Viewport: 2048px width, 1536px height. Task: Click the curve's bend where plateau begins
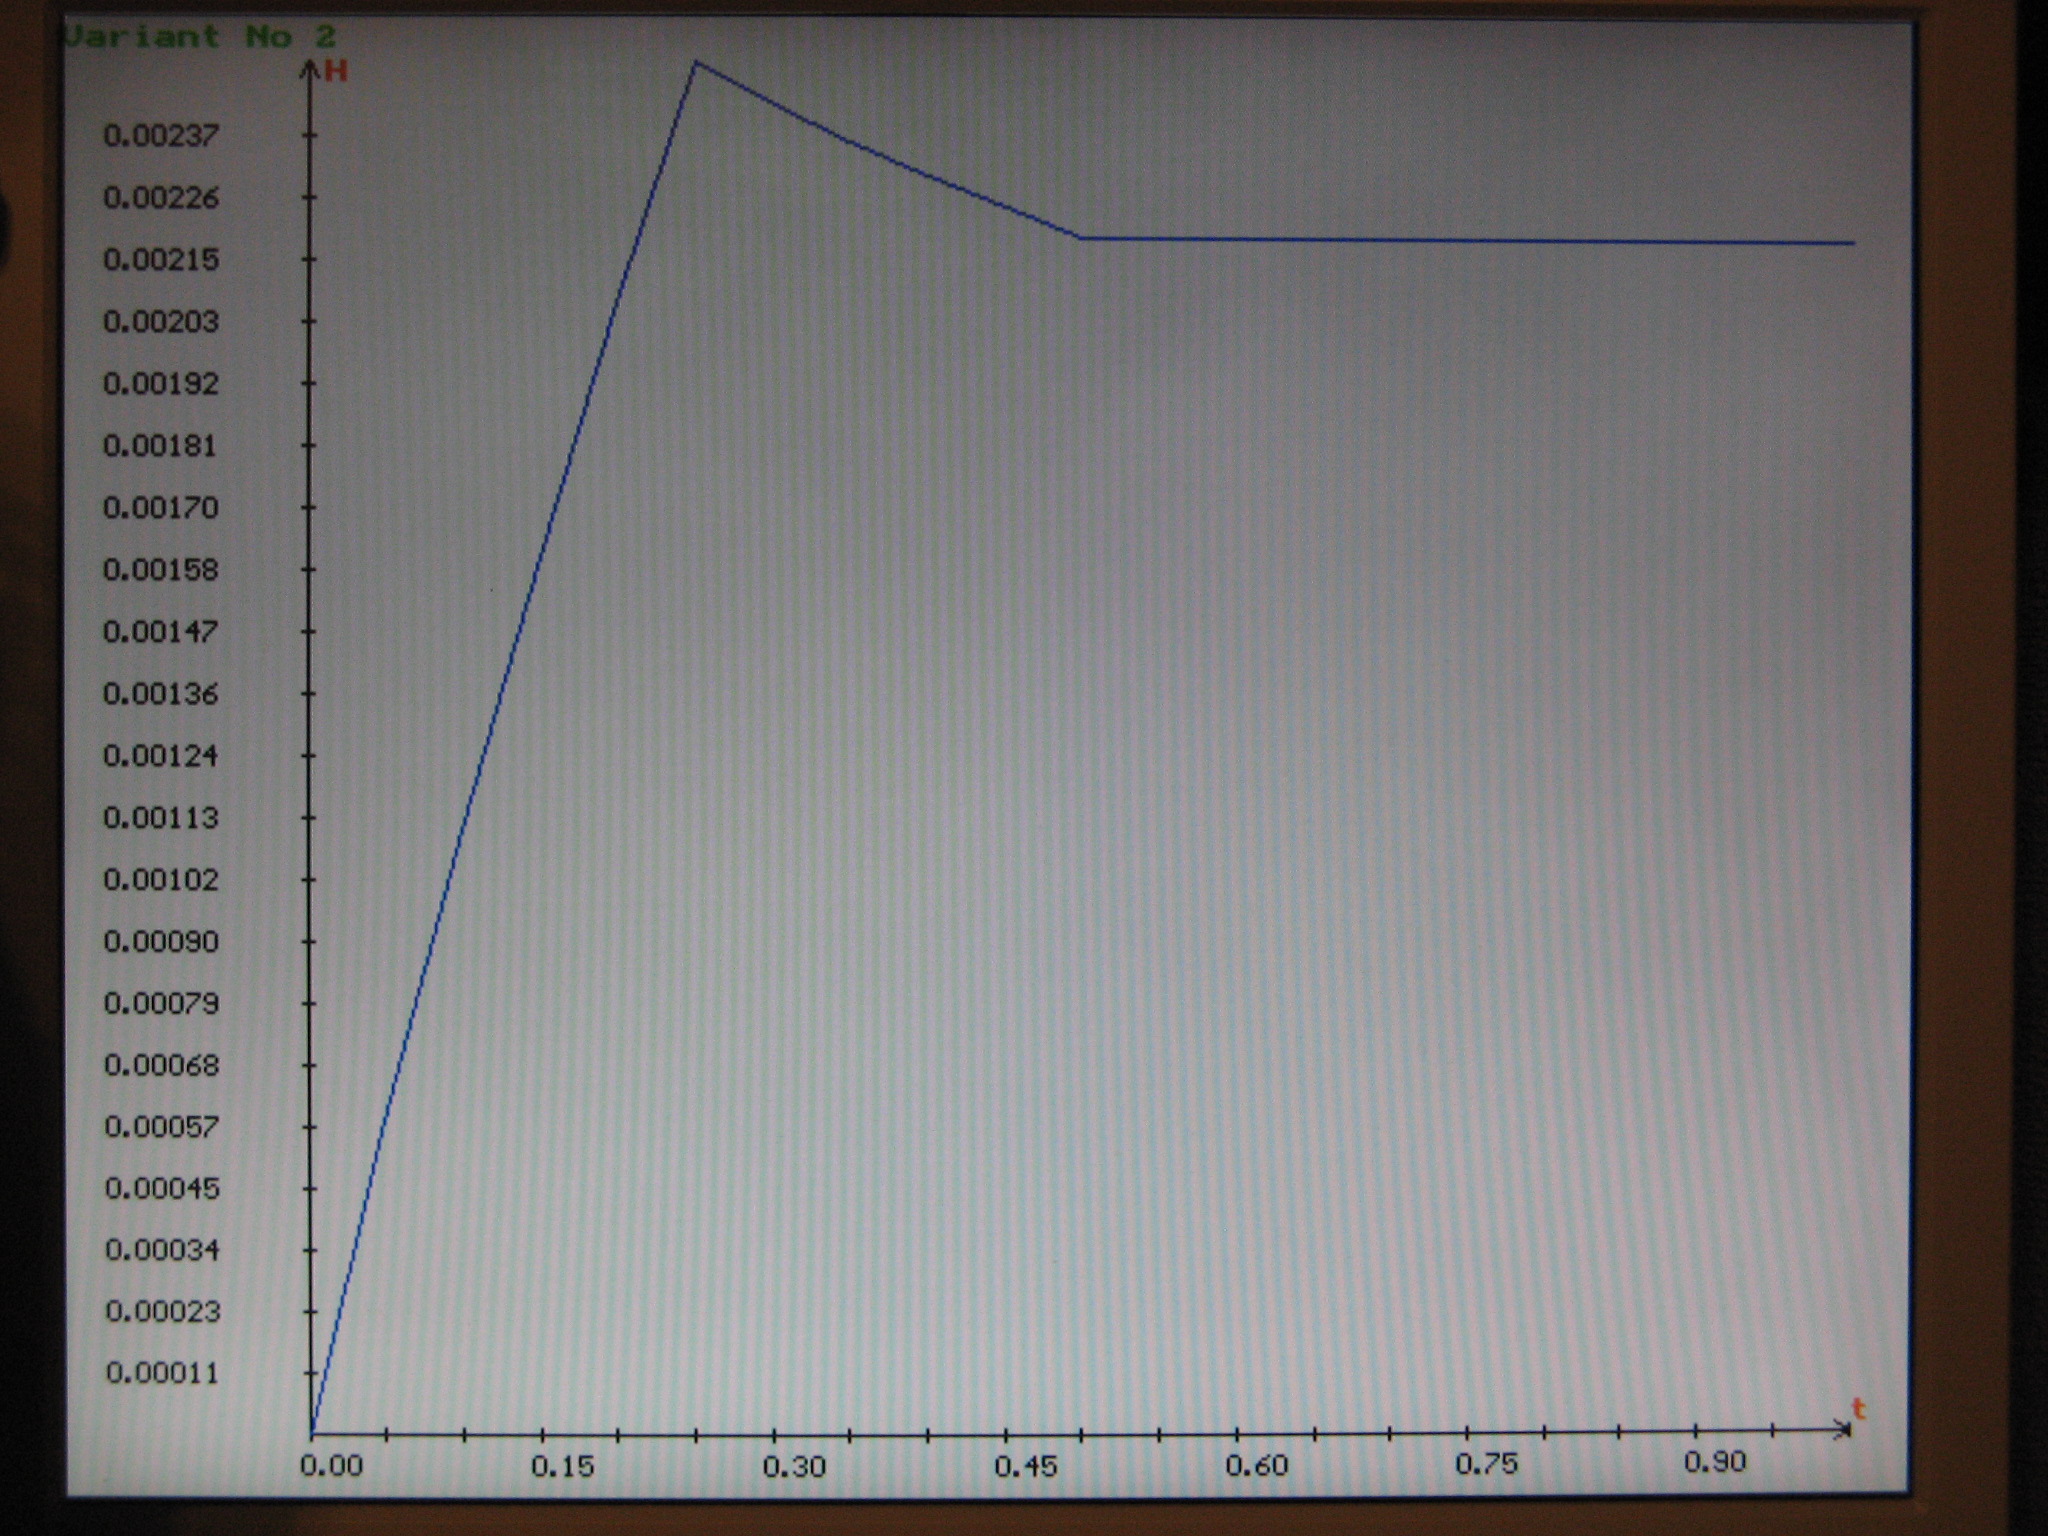click(x=1080, y=238)
